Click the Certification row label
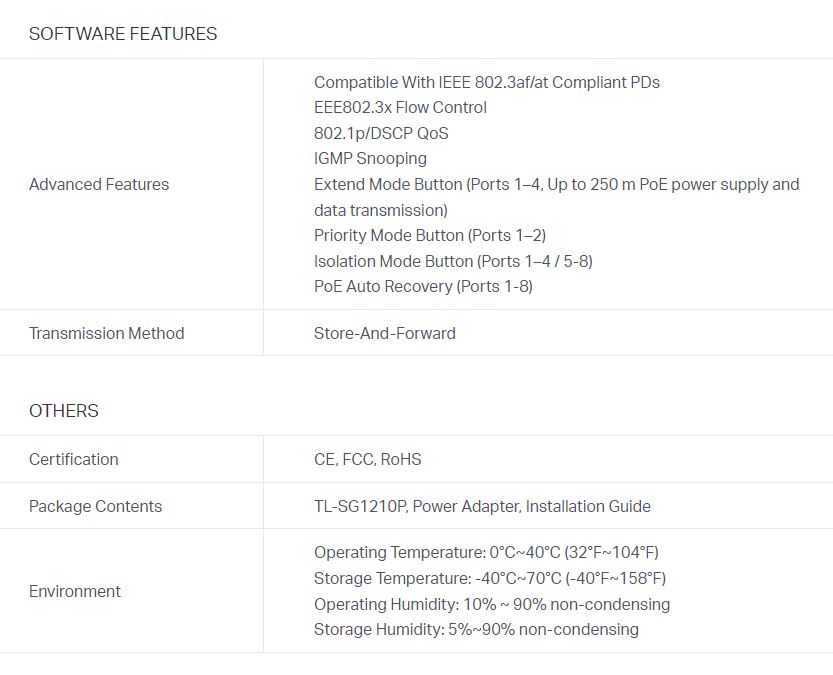 [x=74, y=459]
